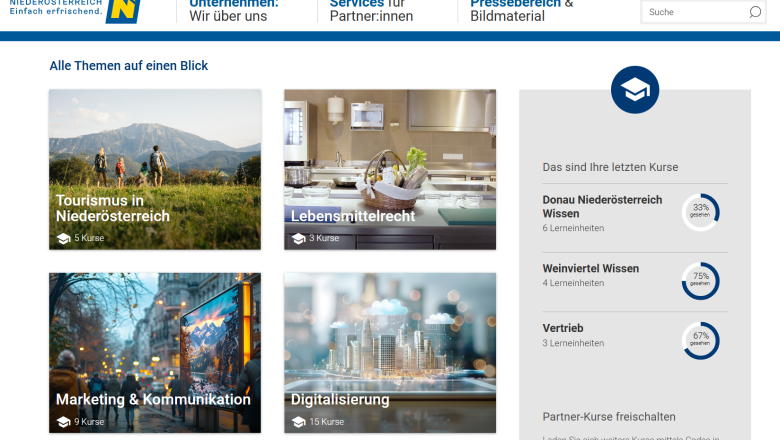
Task: Click 'Partner-Kurse freischalten' heading
Action: tap(609, 417)
